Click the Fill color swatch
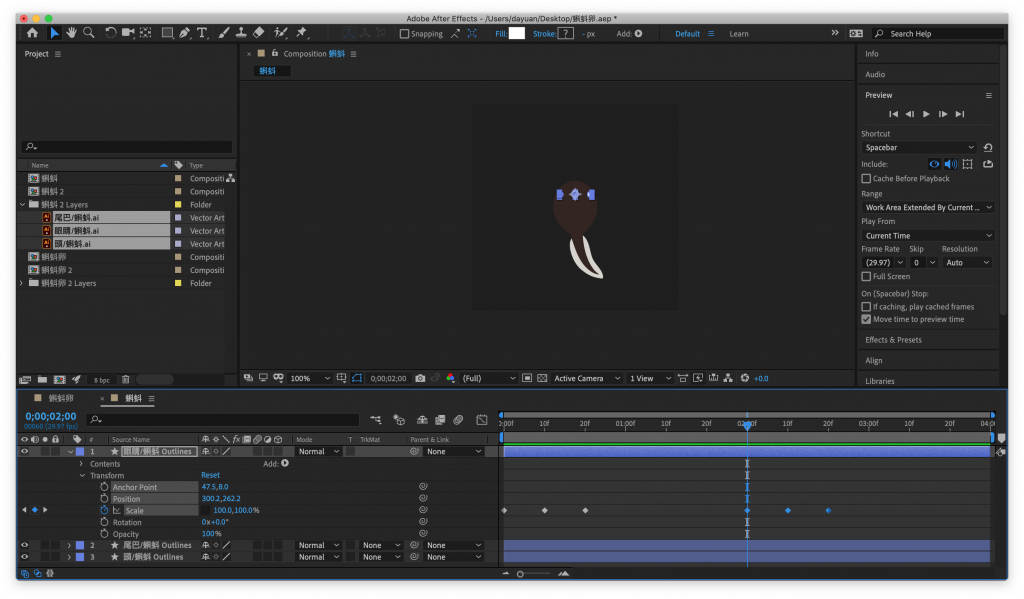This screenshot has height=599, width=1024. pyautogui.click(x=516, y=33)
